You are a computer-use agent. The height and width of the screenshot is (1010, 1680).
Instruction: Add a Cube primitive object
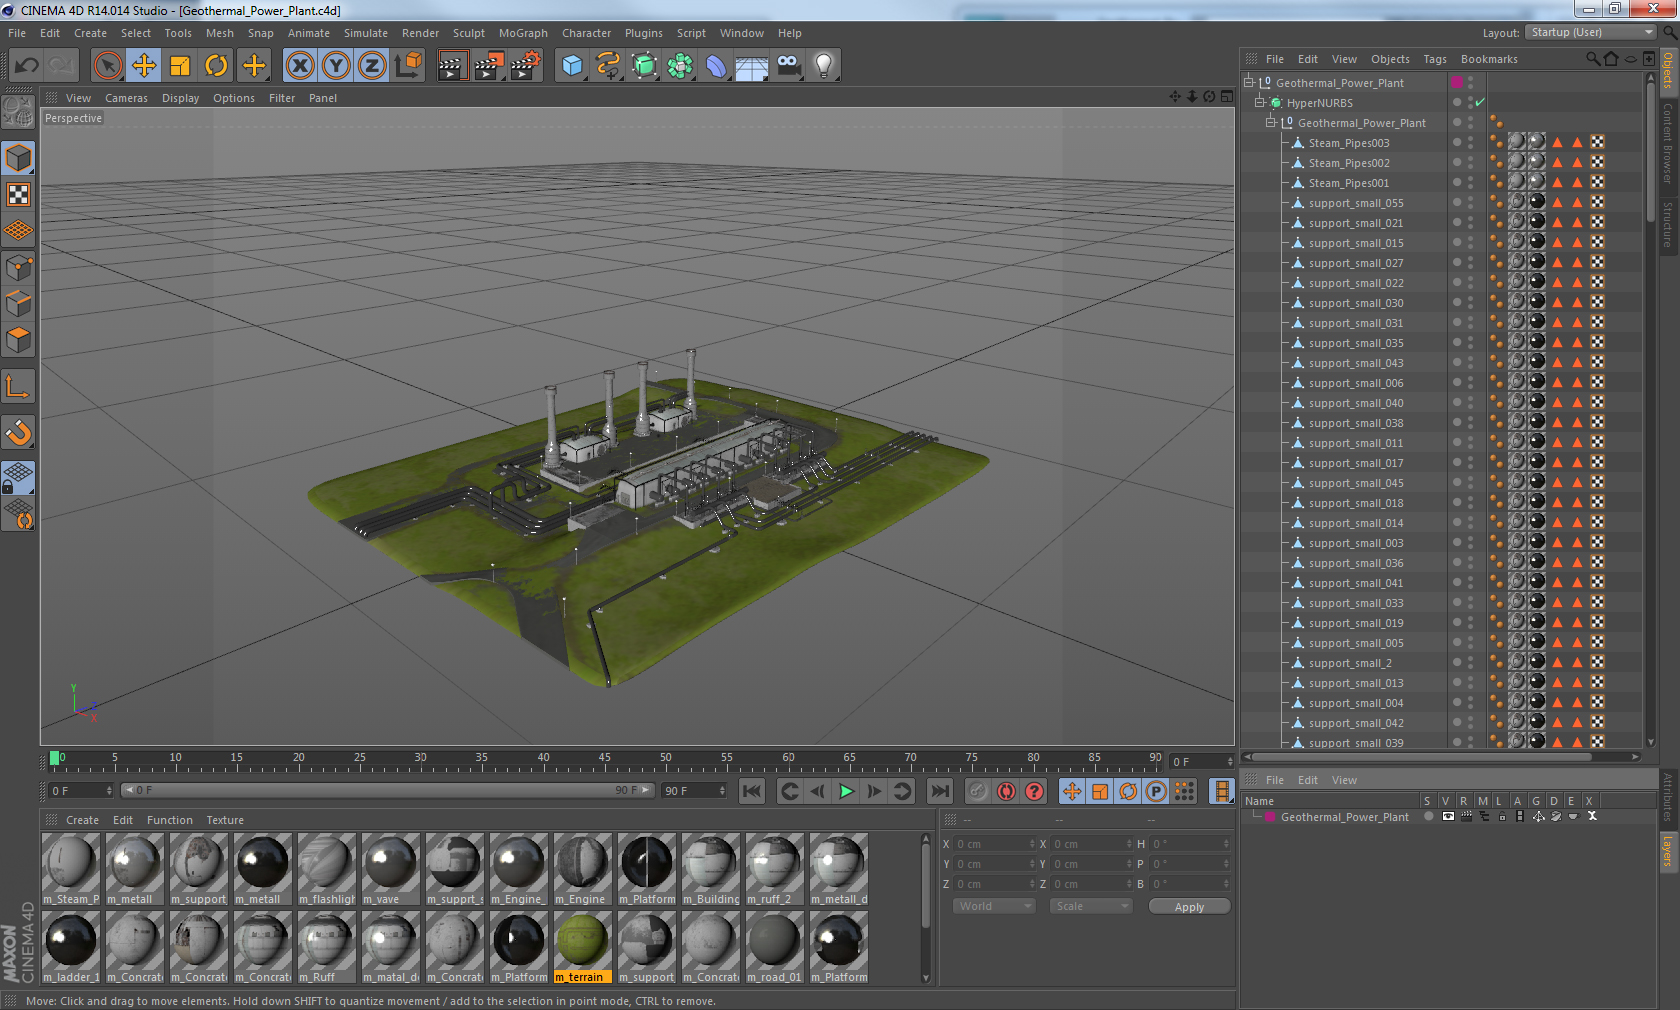tap(572, 66)
